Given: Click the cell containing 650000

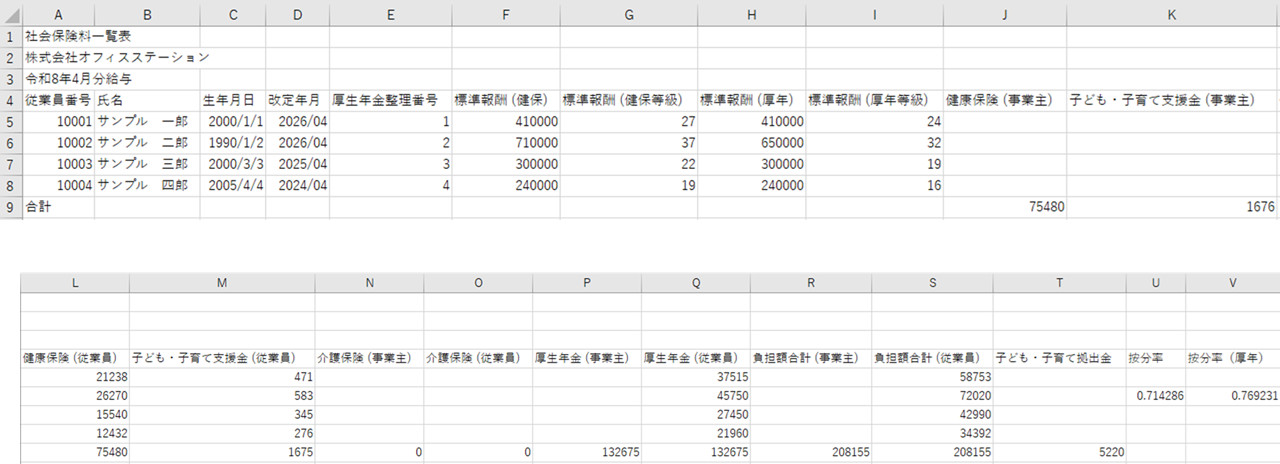Looking at the screenshot, I should tap(751, 143).
